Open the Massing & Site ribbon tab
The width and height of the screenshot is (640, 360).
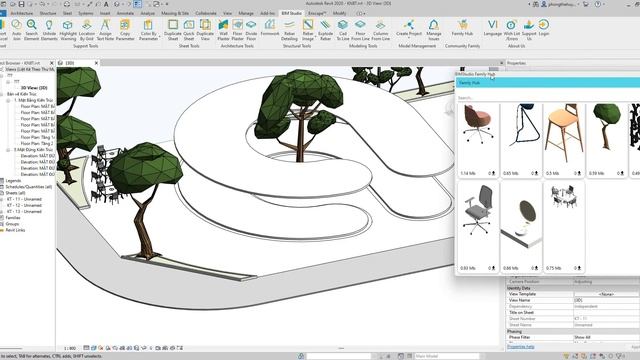pos(175,13)
